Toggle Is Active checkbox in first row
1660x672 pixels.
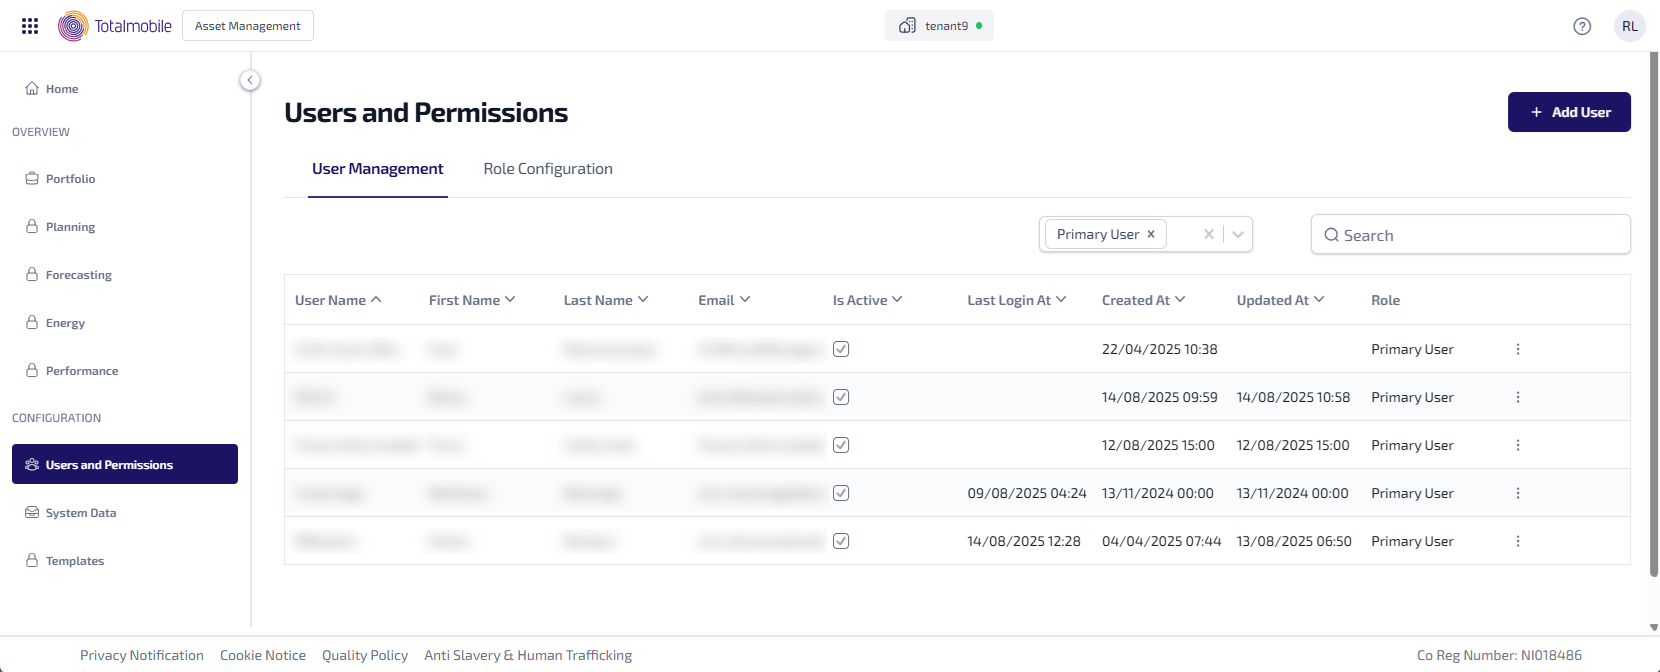(841, 349)
